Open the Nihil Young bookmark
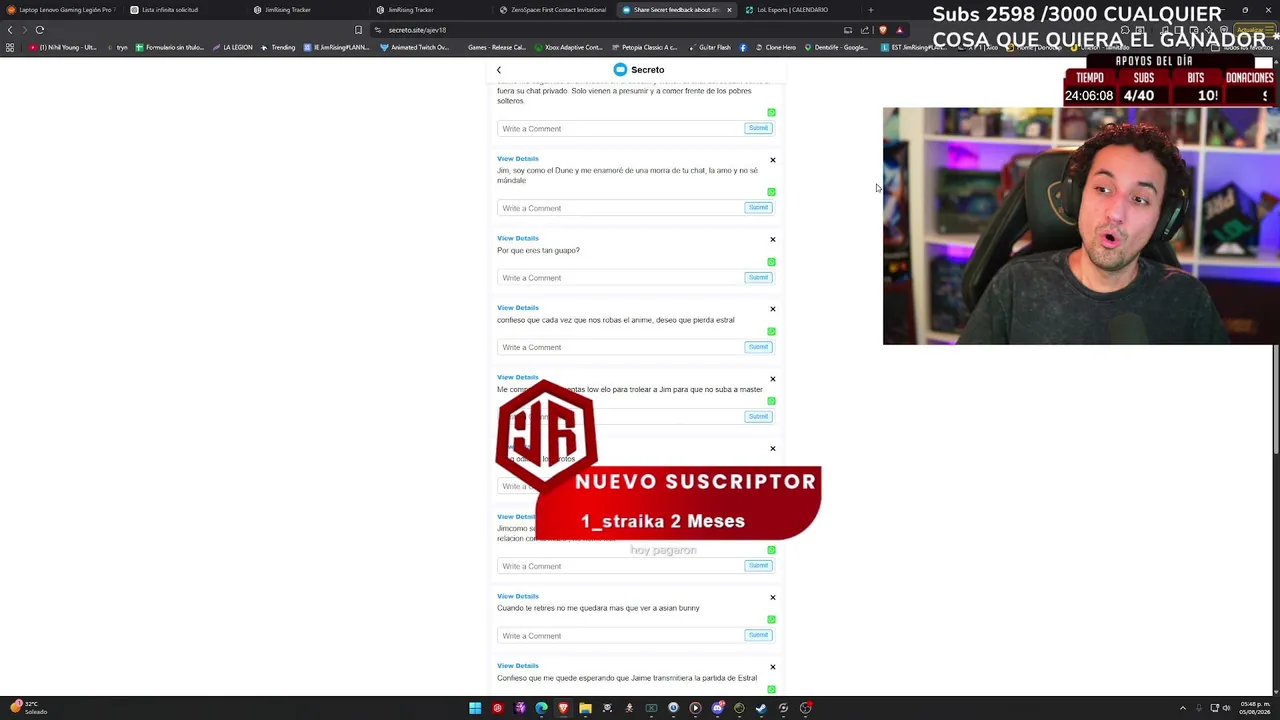 (64, 47)
